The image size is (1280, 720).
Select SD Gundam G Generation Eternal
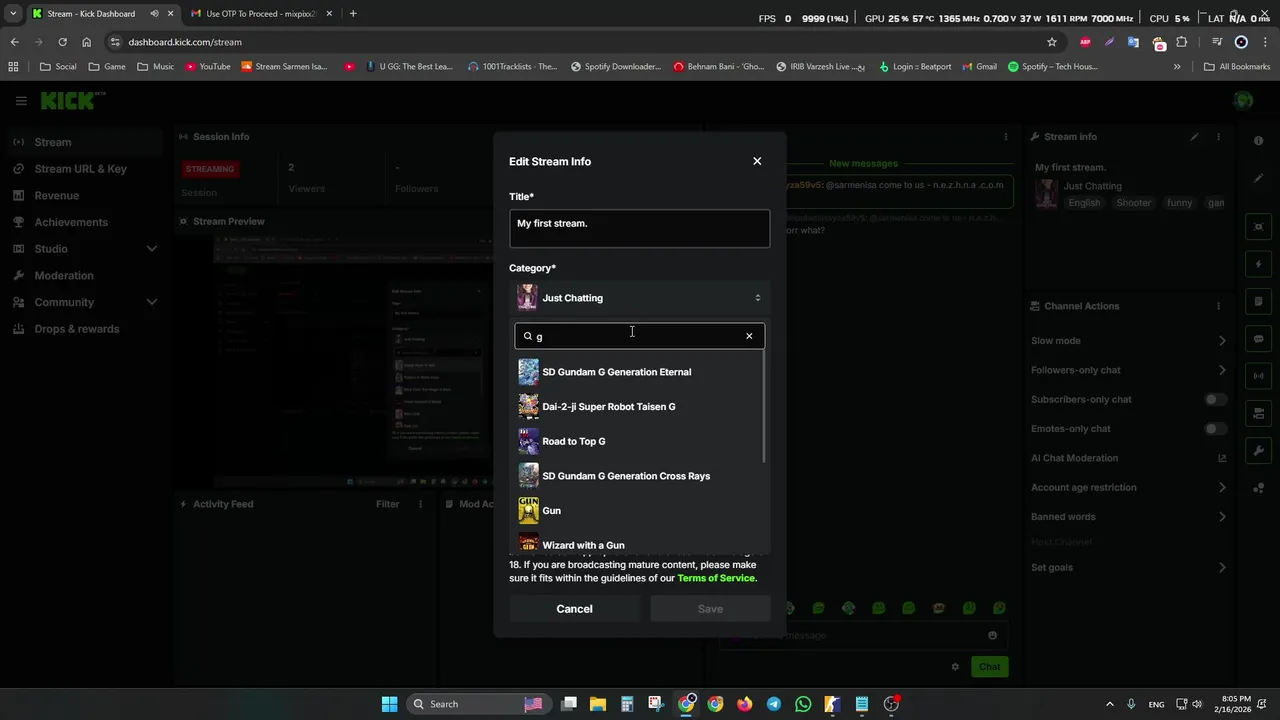[x=638, y=372]
